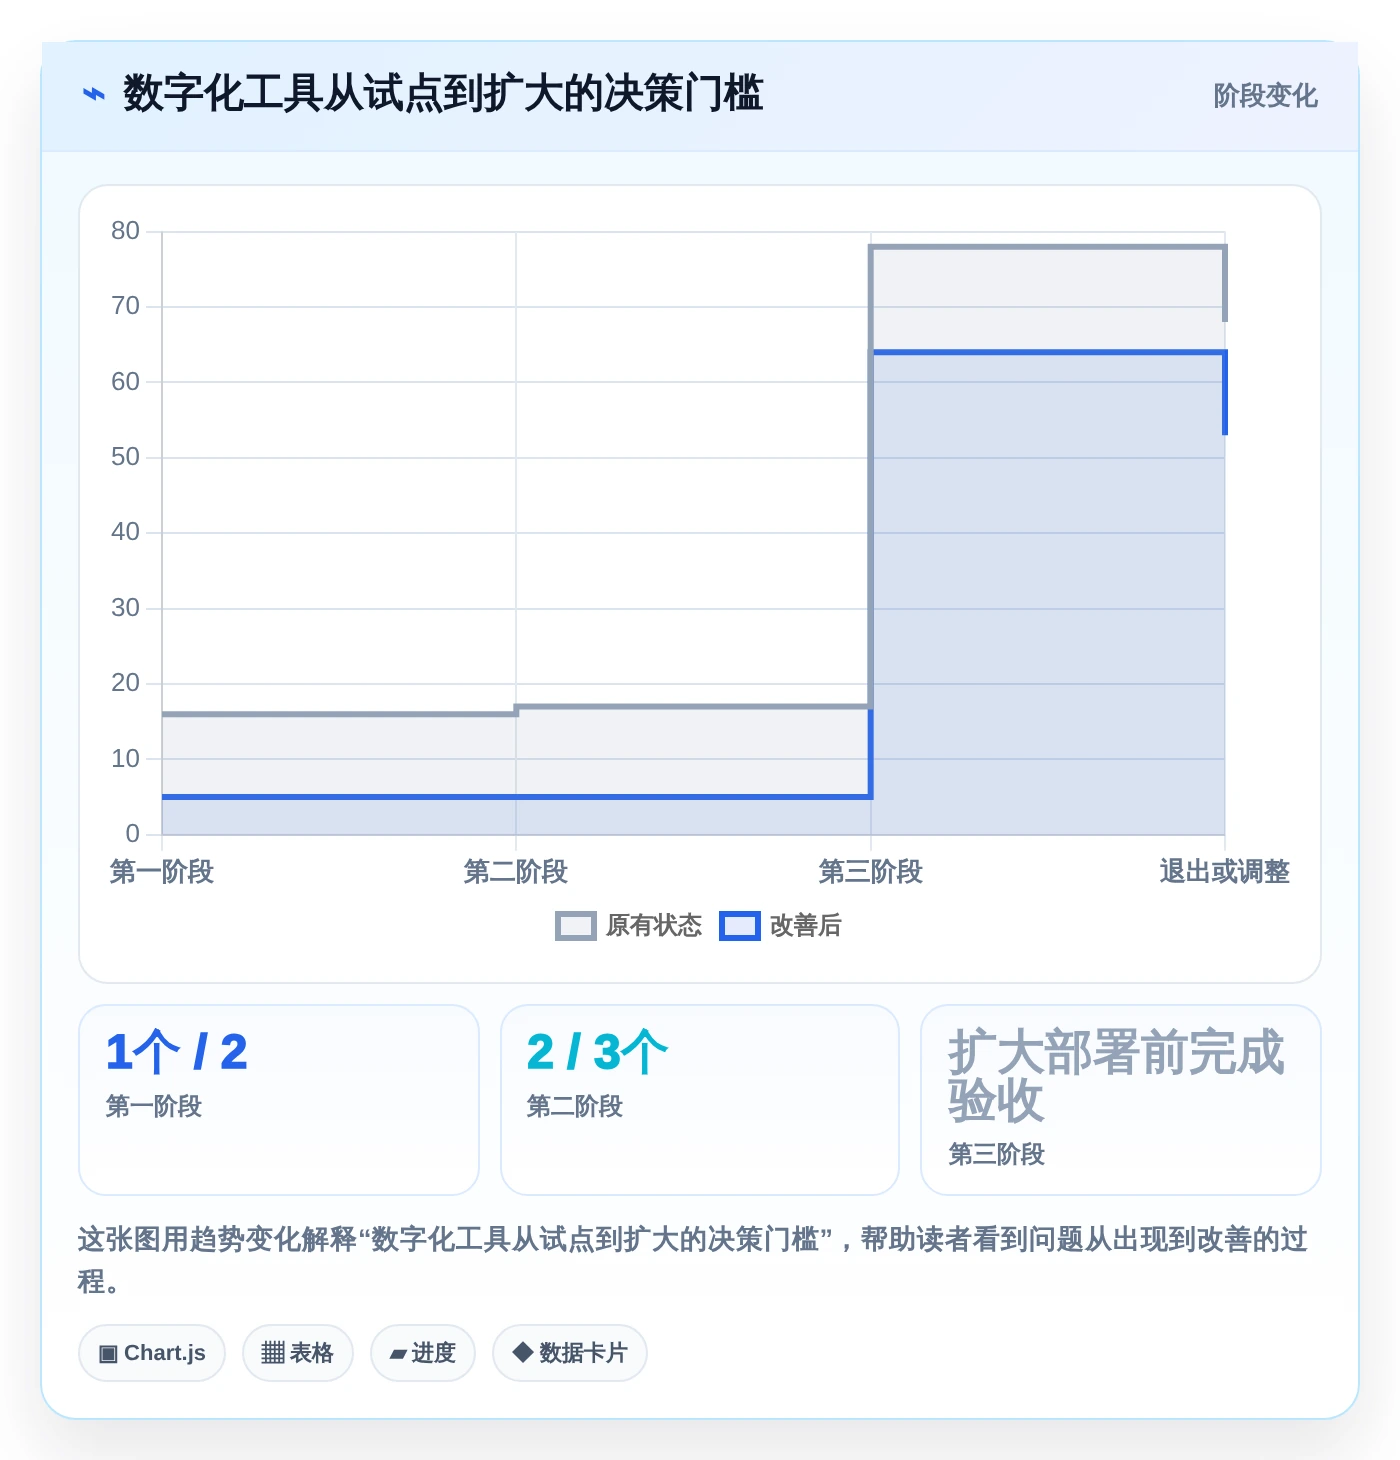Open the 2 / 3个 second stage card
This screenshot has height=1460, width=1400.
[700, 1100]
